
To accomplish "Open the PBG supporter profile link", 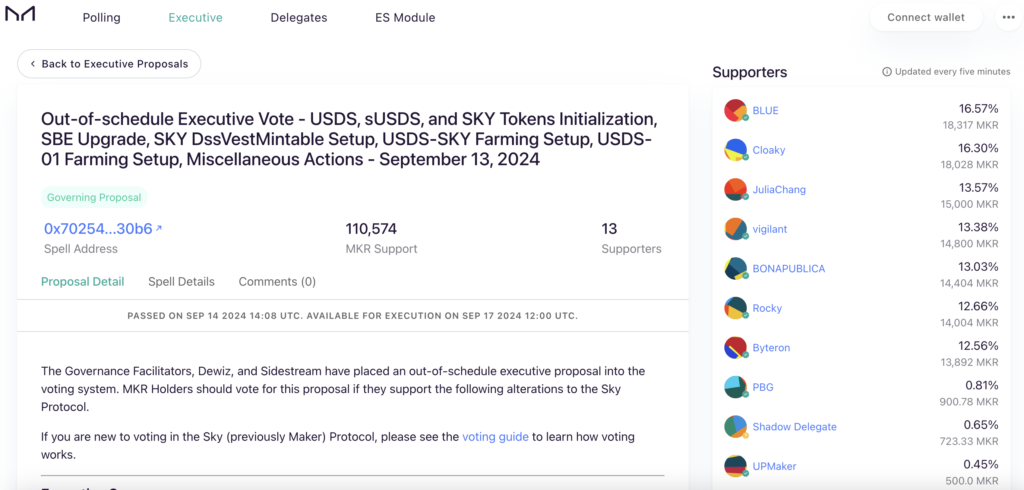I will [x=763, y=387].
